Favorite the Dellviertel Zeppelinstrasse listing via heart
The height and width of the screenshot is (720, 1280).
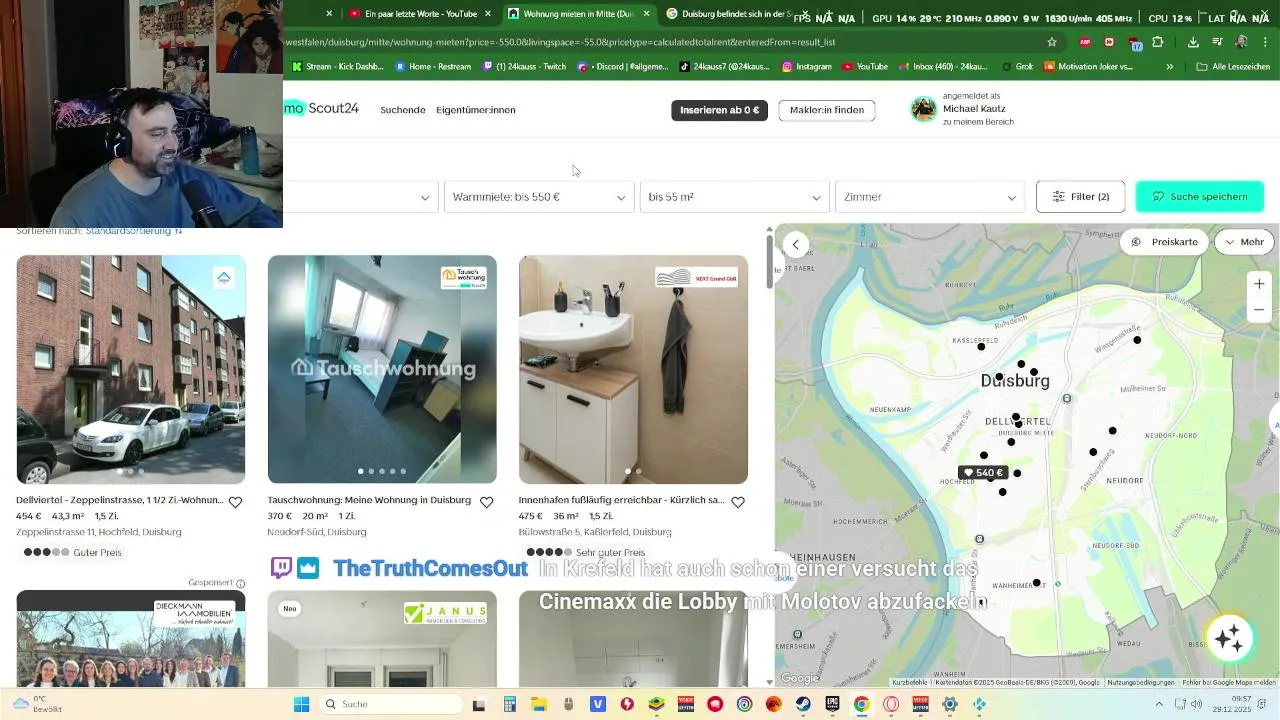pos(235,503)
